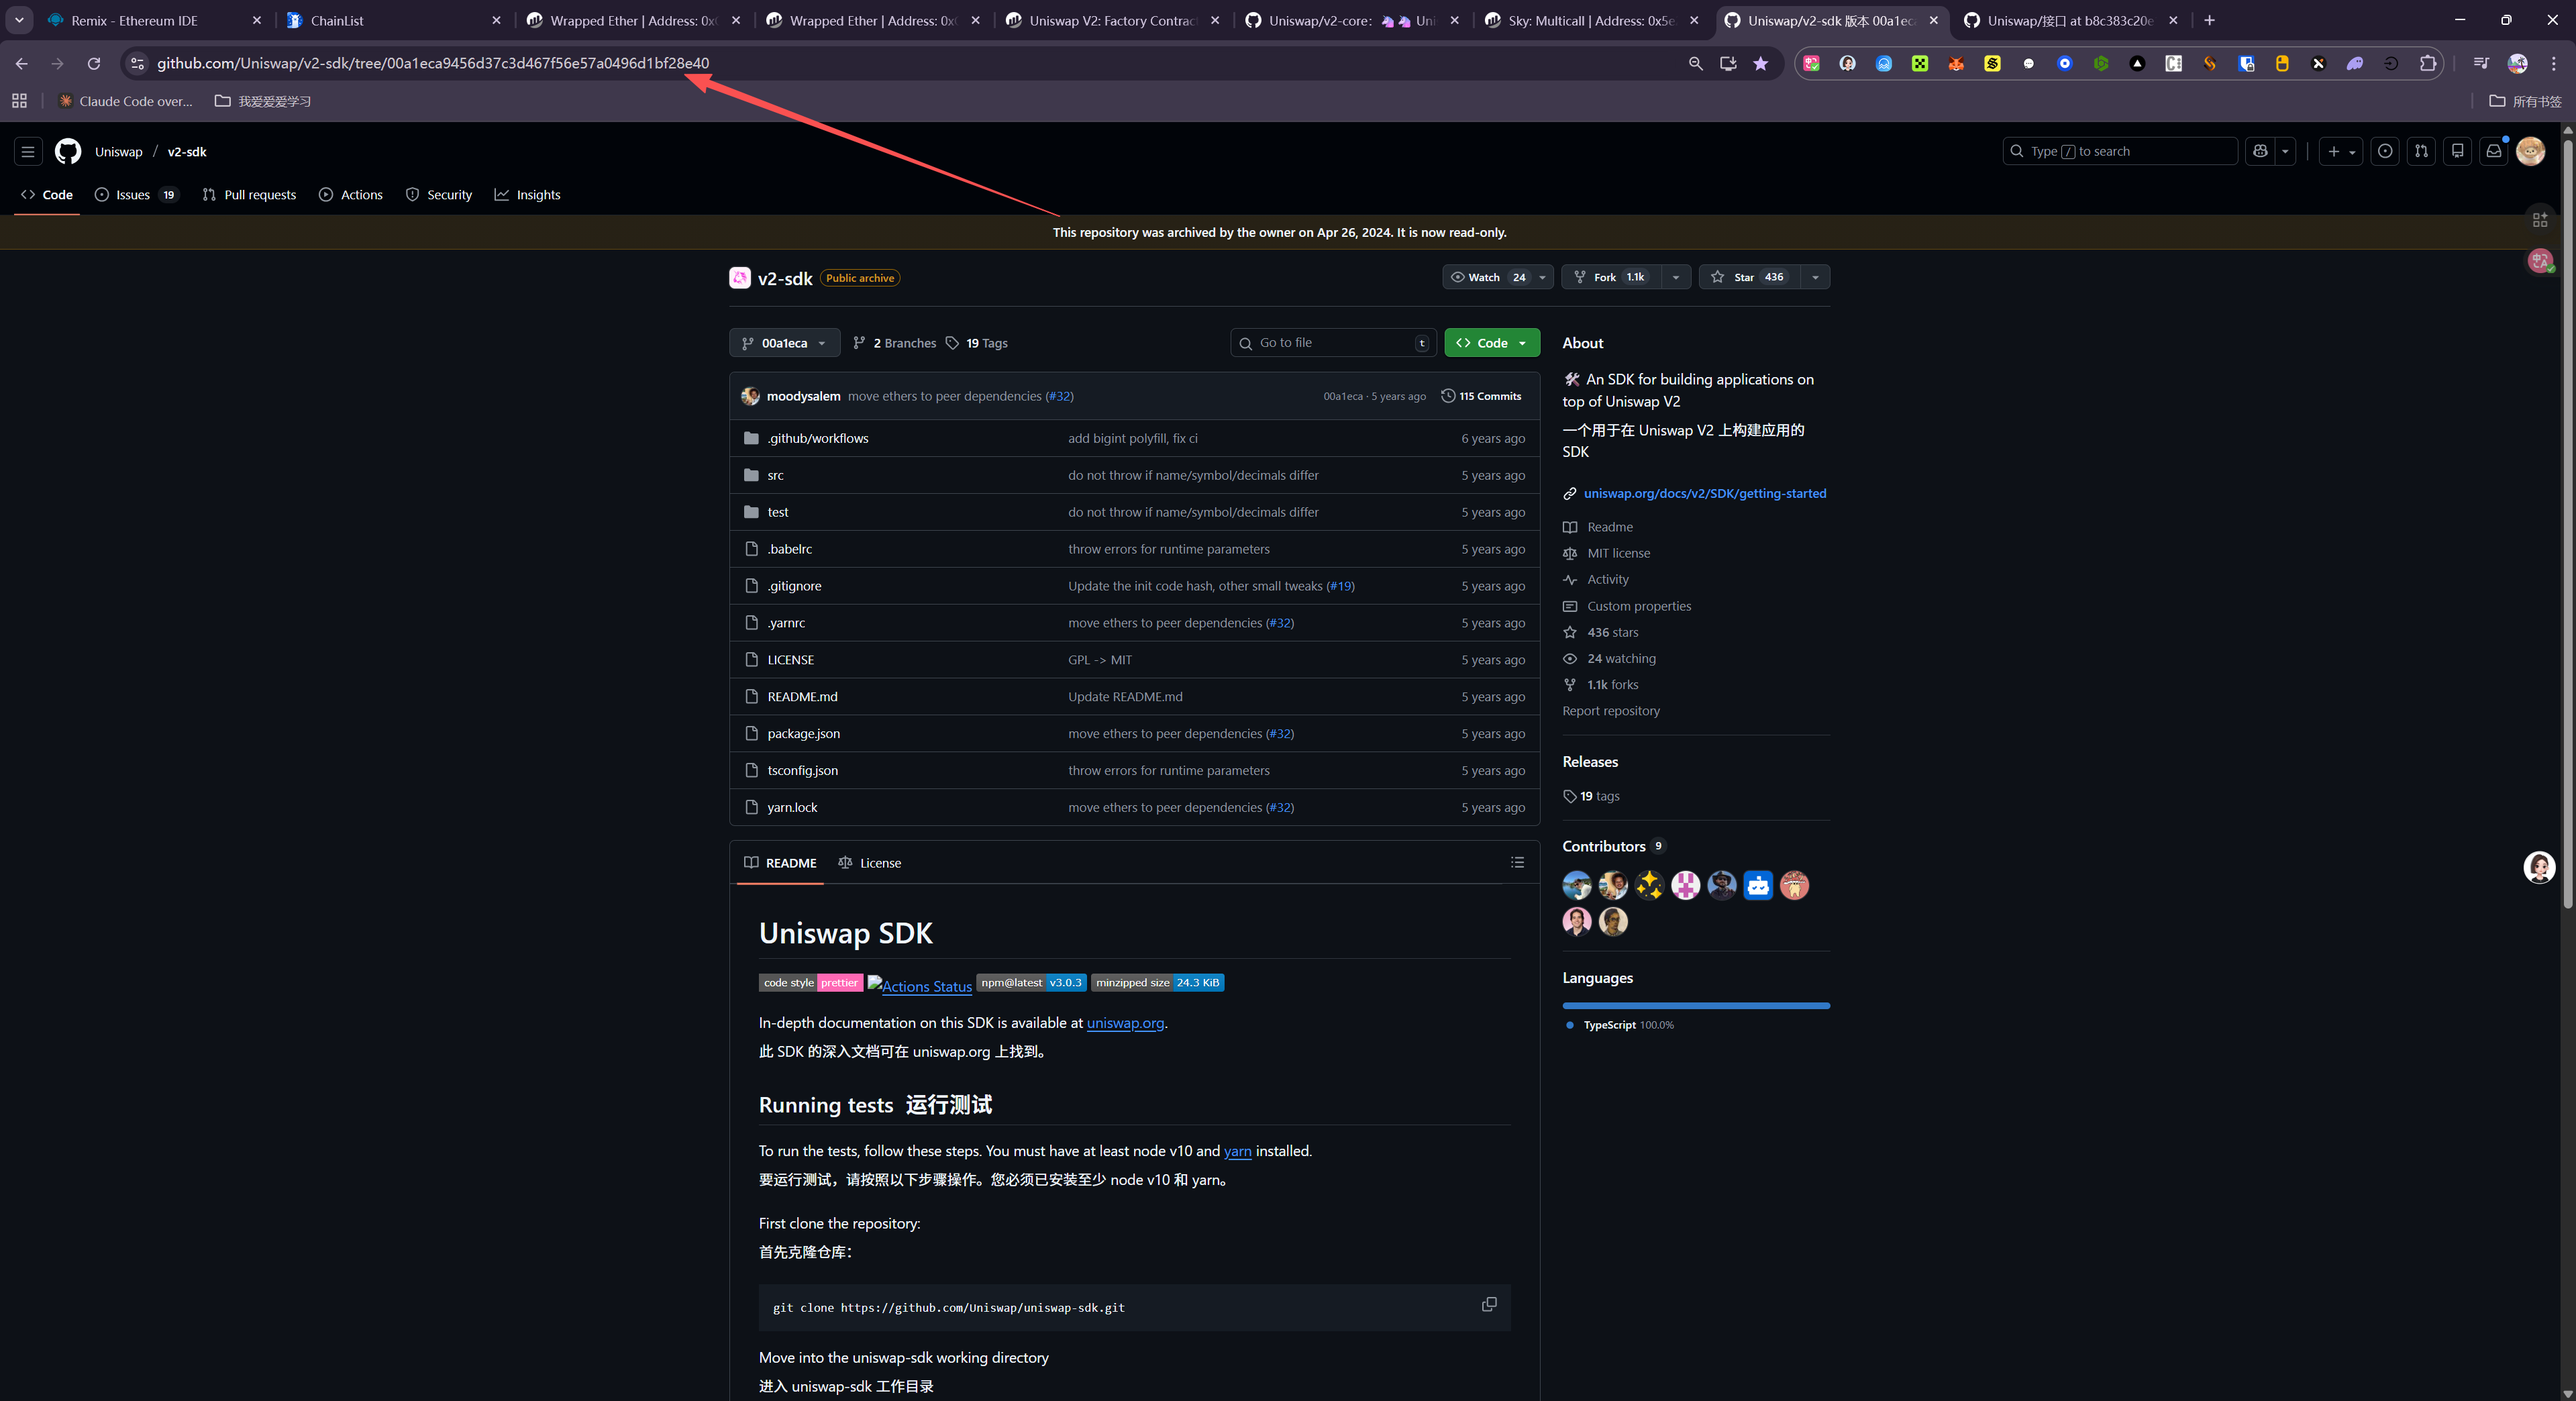Open the src folder
Viewport: 2576px width, 1401px height.
775,475
